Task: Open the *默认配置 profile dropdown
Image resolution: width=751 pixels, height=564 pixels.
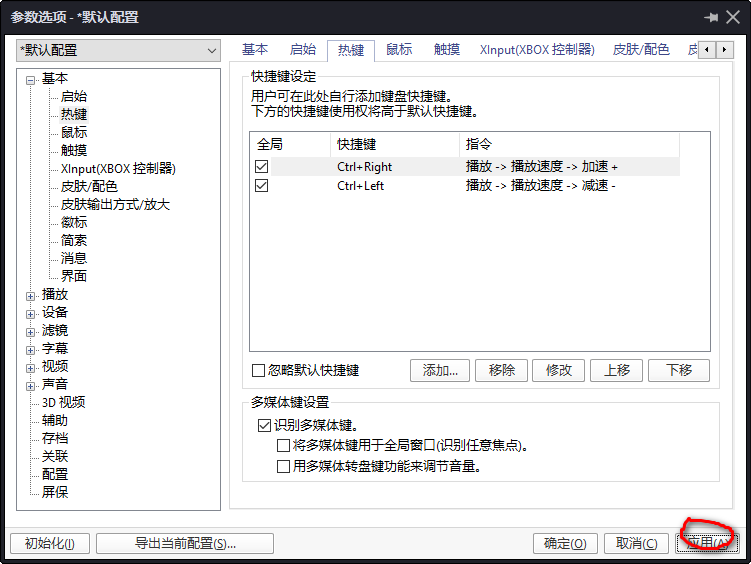Action: pyautogui.click(x=118, y=50)
